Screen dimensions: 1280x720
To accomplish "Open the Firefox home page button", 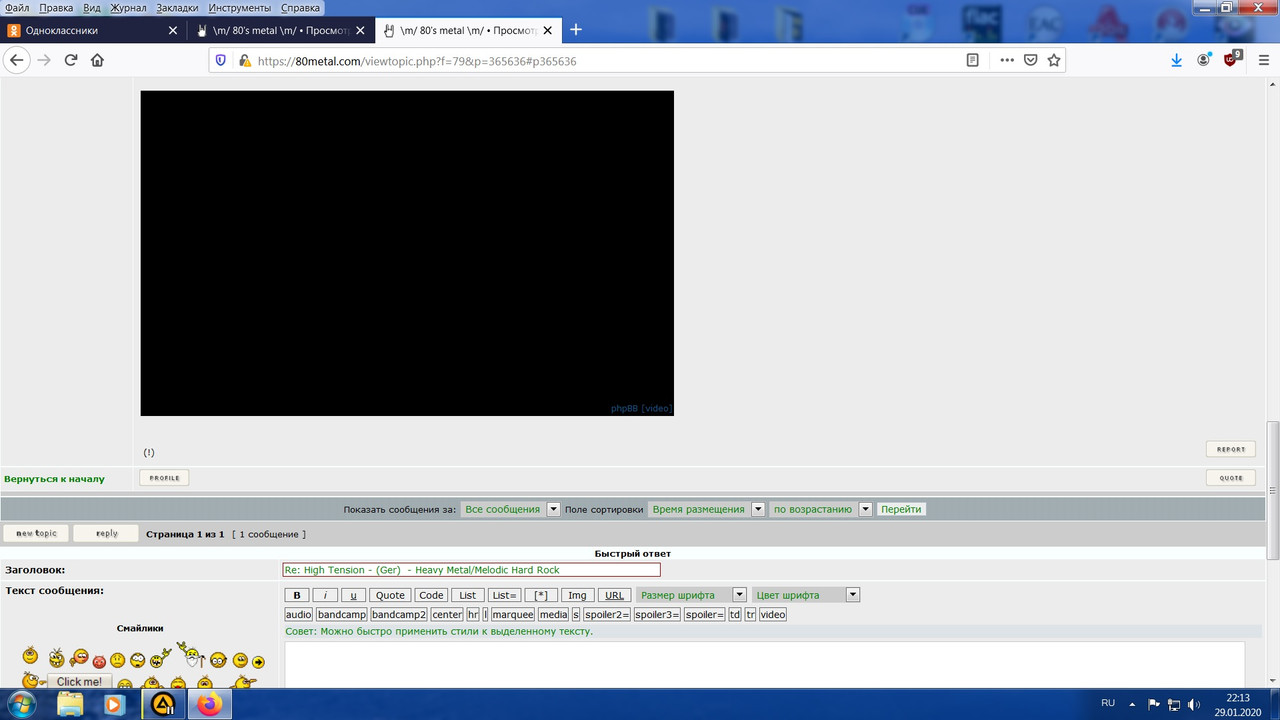I will 97,60.
